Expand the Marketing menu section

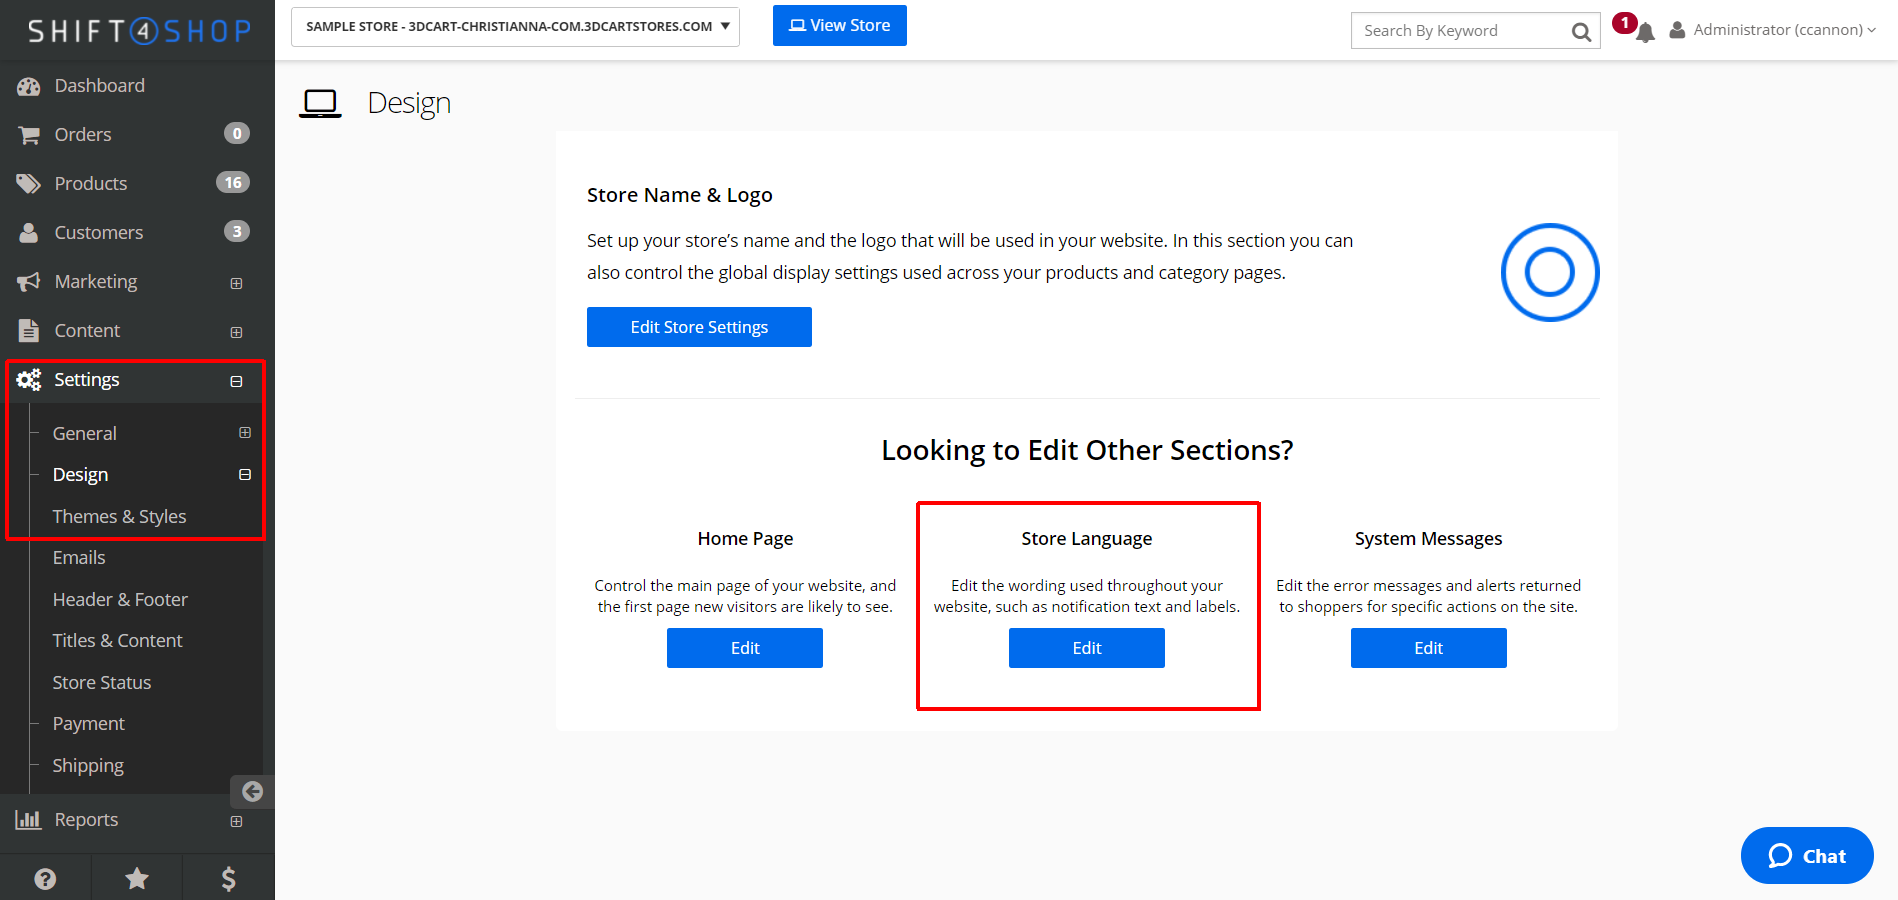(236, 283)
